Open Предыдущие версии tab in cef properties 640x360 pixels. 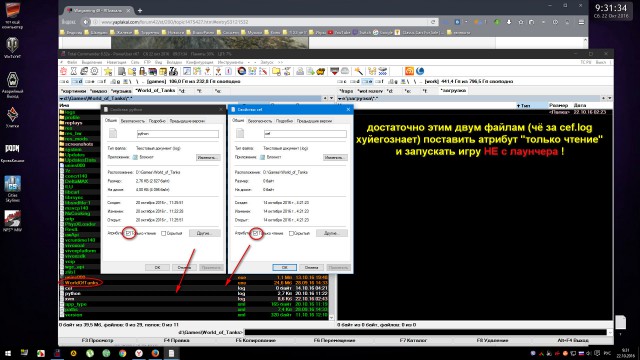tap(314, 121)
